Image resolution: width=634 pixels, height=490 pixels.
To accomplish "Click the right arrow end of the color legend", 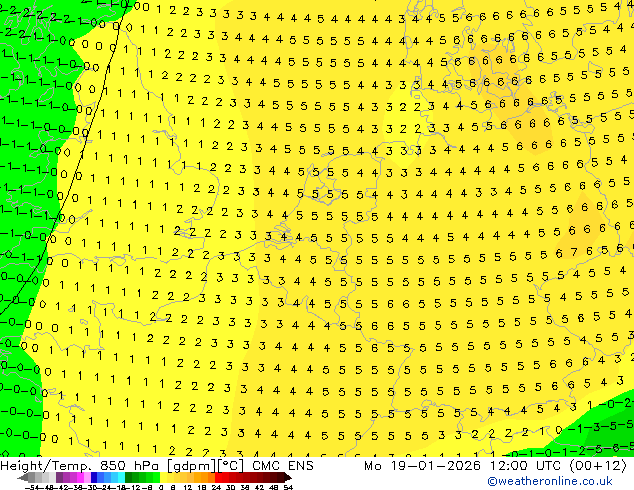I will [288, 478].
